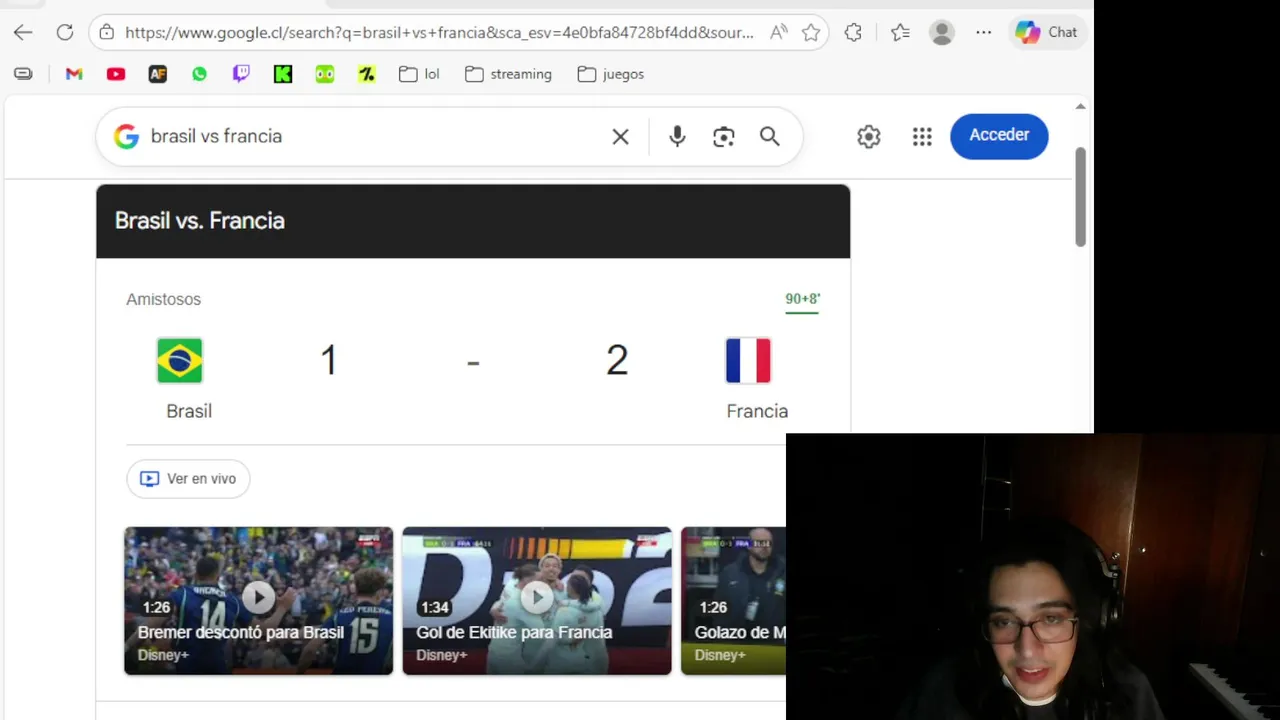
Task: Open the WhatsApp bookmark icon
Action: [x=199, y=74]
